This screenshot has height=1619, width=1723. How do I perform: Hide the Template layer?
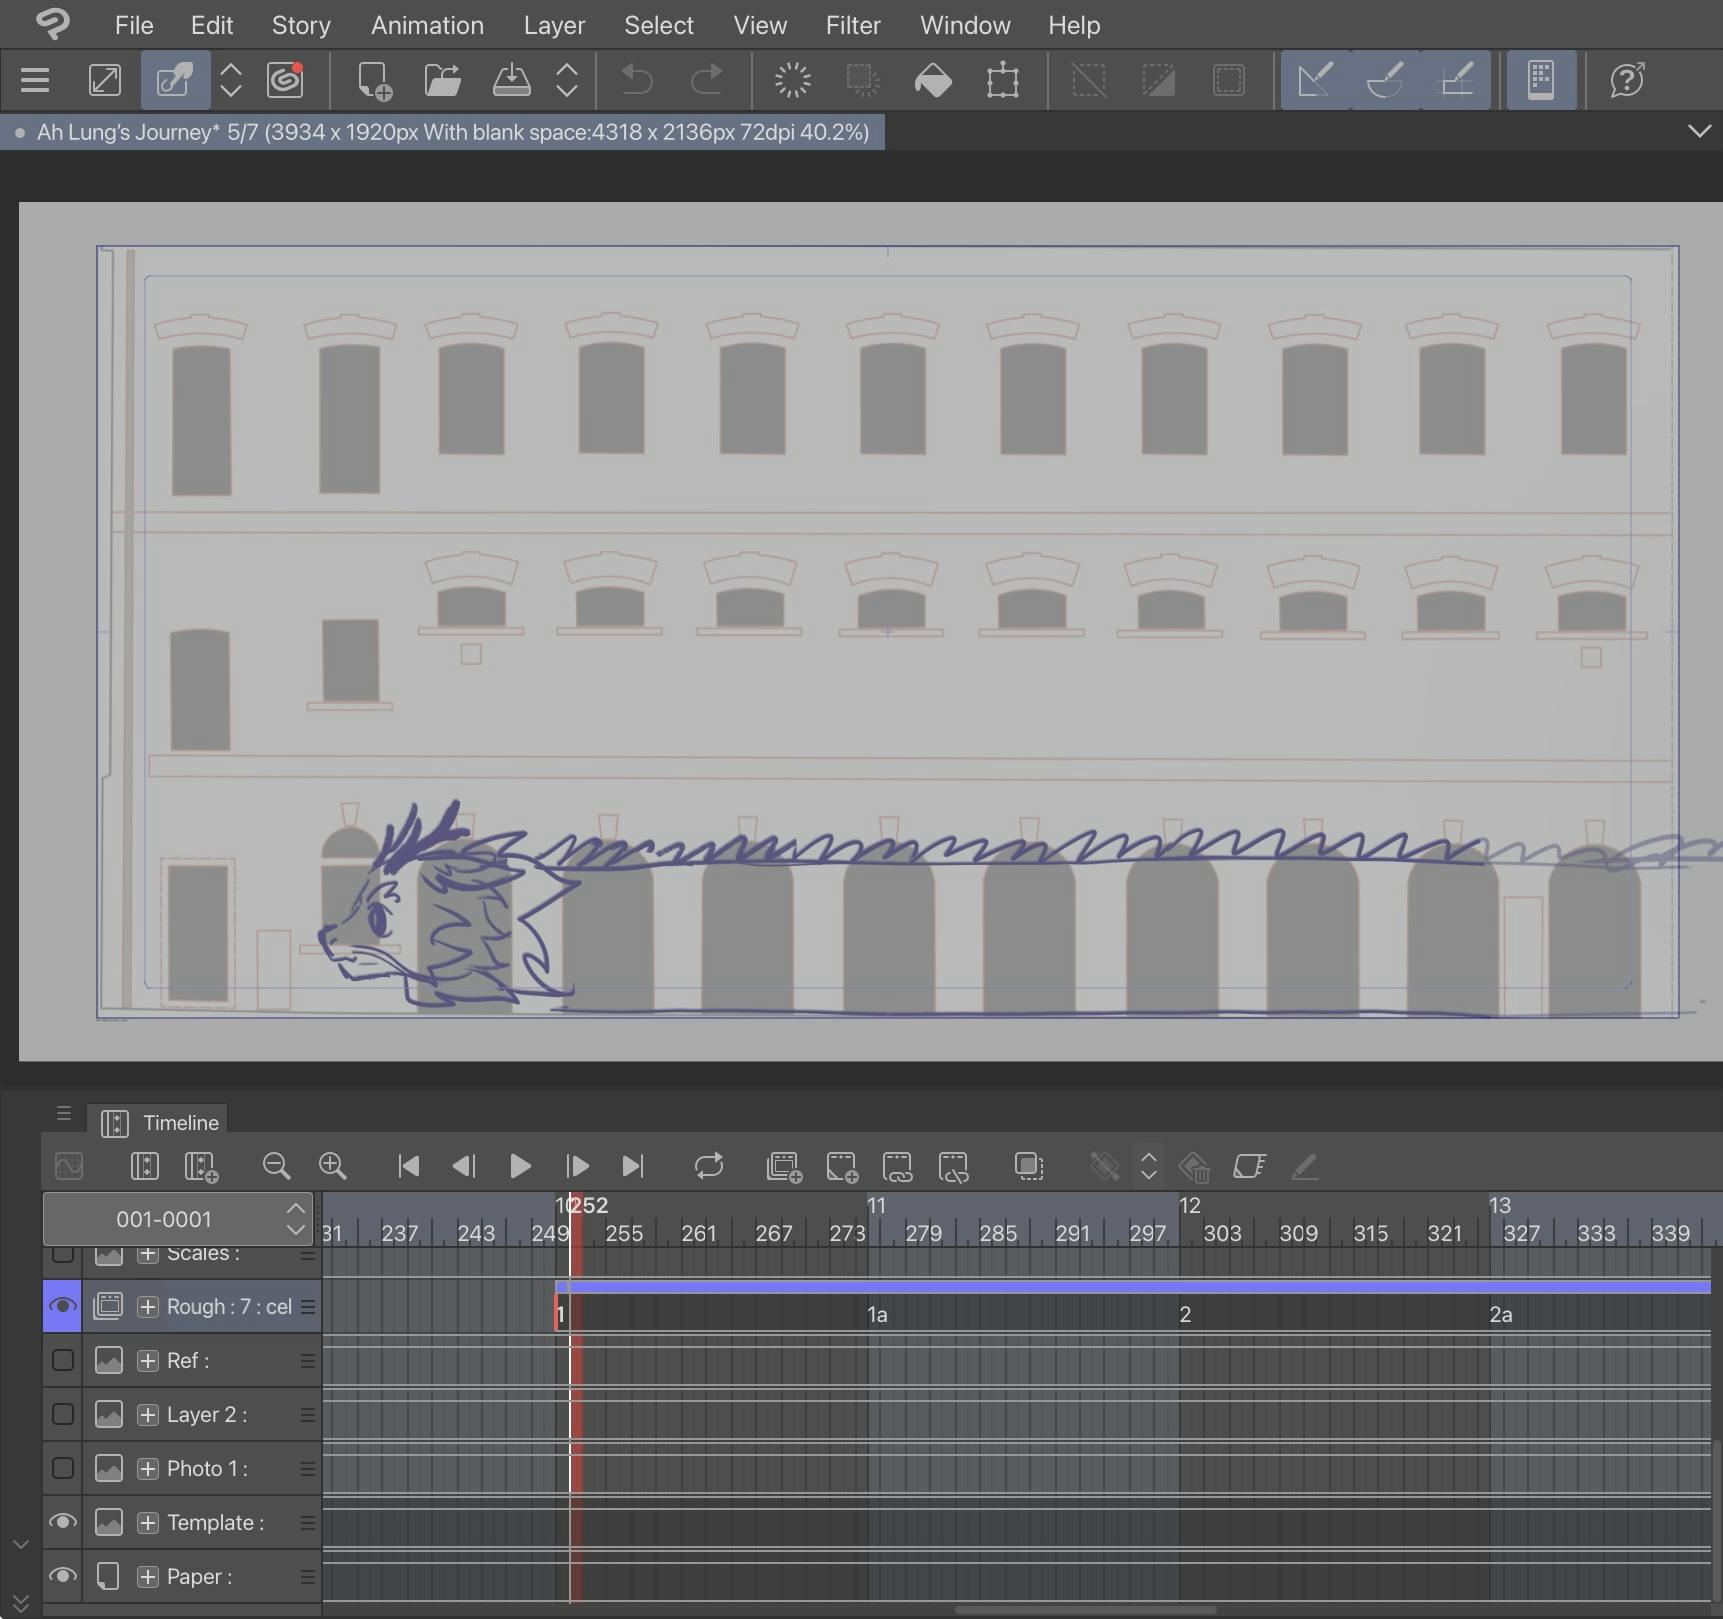point(62,1522)
